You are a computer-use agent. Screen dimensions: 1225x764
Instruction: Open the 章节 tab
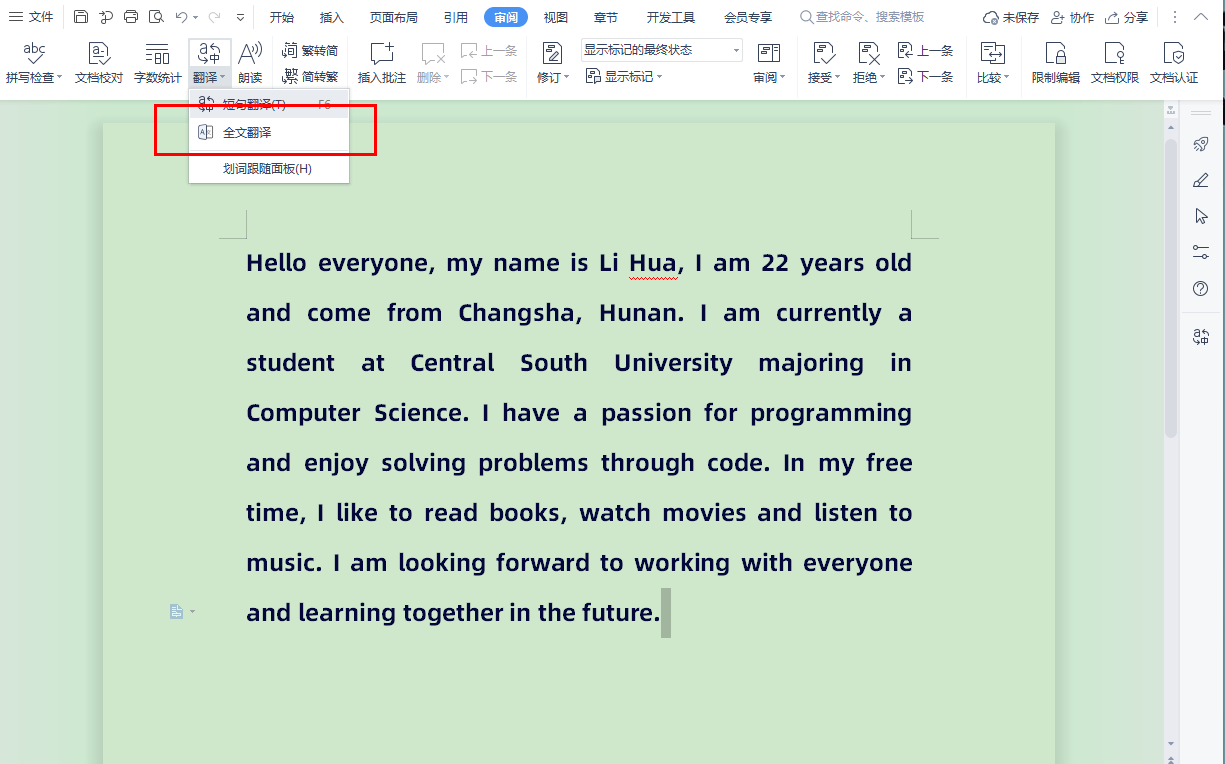tap(606, 17)
